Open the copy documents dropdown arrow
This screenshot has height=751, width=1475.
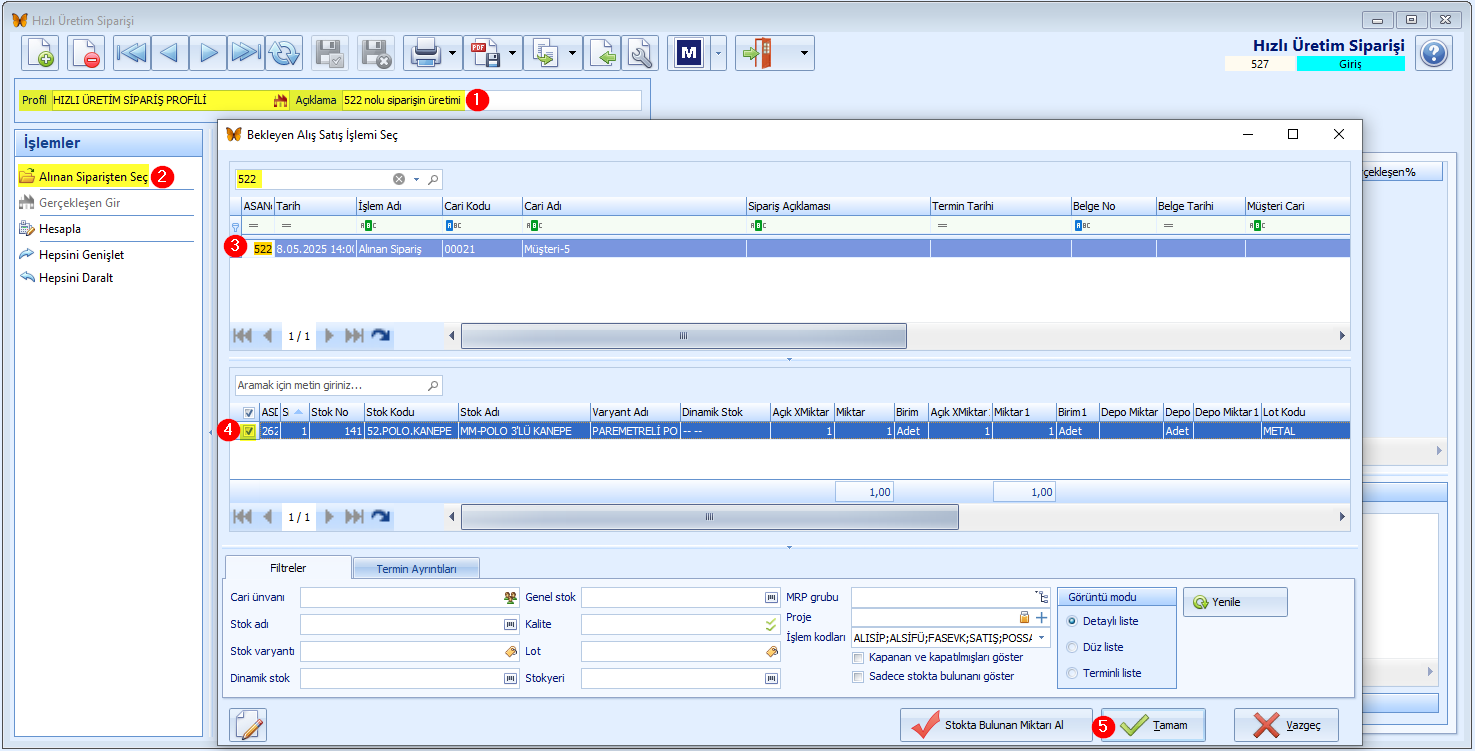[573, 53]
